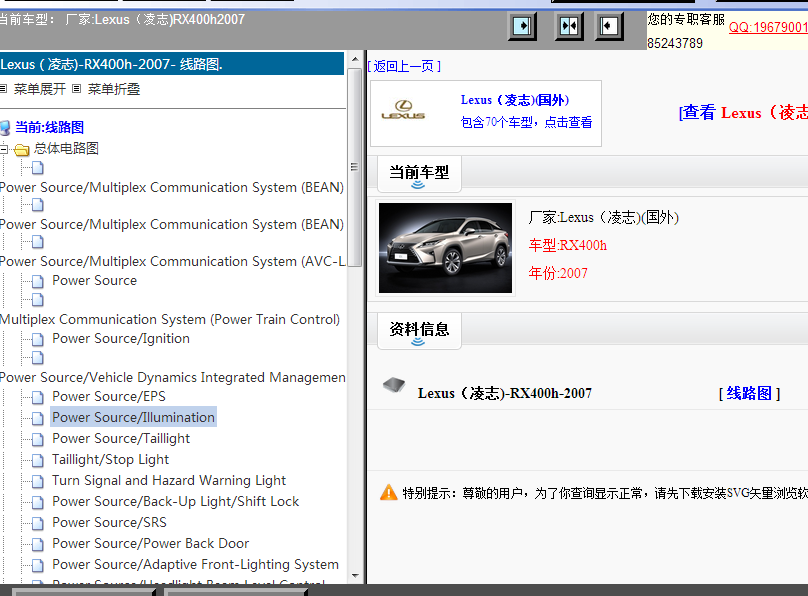
Task: Click page icon beside Adaptive Front-Lighting System
Action: pos(38,566)
